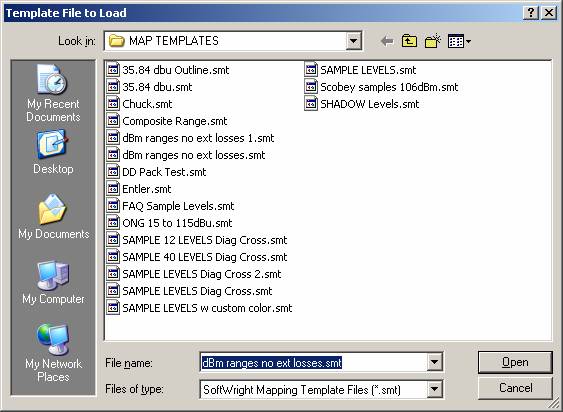Expand the File name dropdown arrow
This screenshot has height=412, width=563.
[434, 362]
